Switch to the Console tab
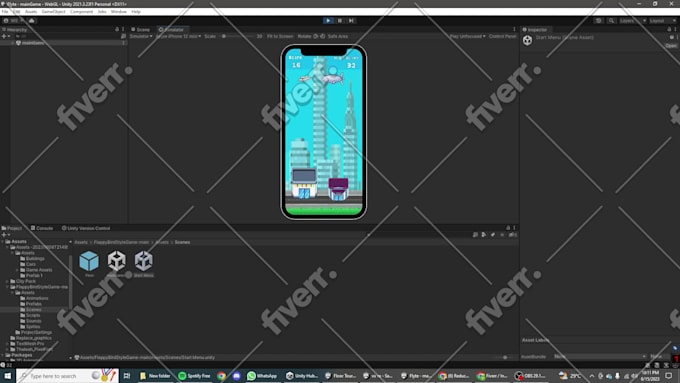 (42, 228)
